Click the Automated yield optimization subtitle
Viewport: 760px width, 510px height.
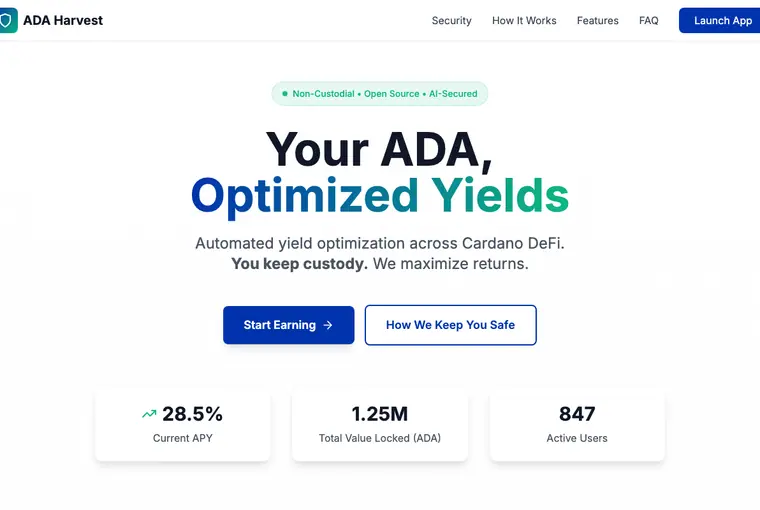click(380, 243)
